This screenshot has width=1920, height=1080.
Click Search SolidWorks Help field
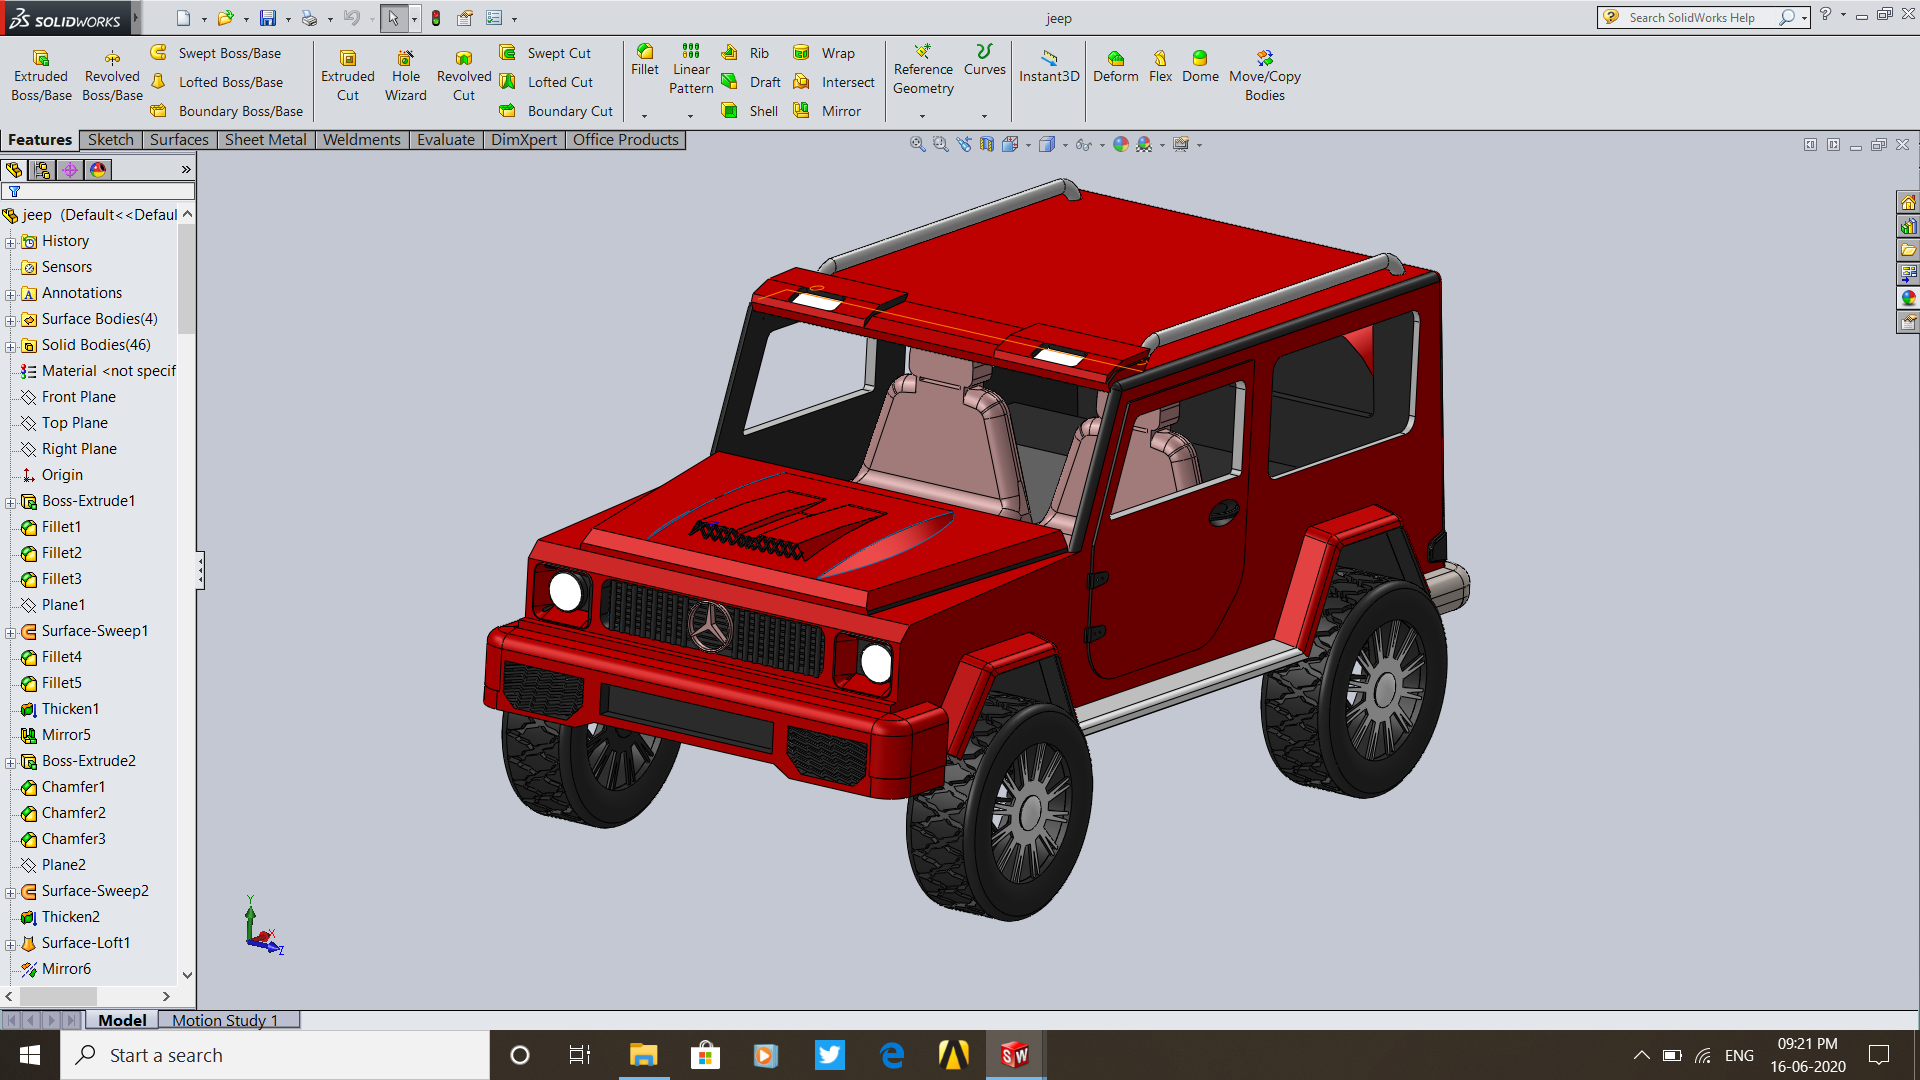coord(1702,17)
